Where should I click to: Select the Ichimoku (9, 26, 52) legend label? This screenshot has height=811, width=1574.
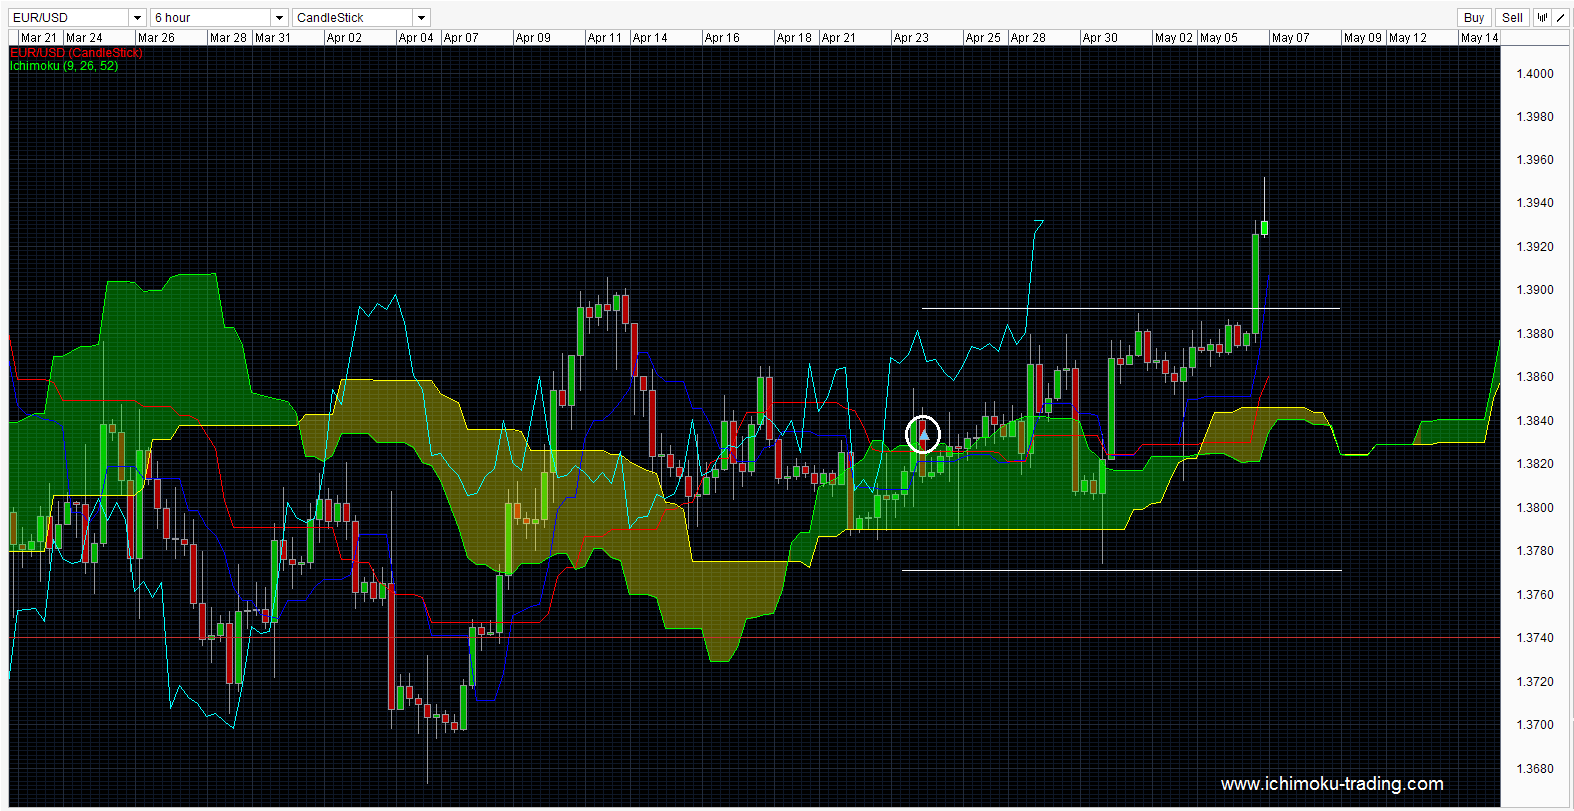(x=64, y=65)
